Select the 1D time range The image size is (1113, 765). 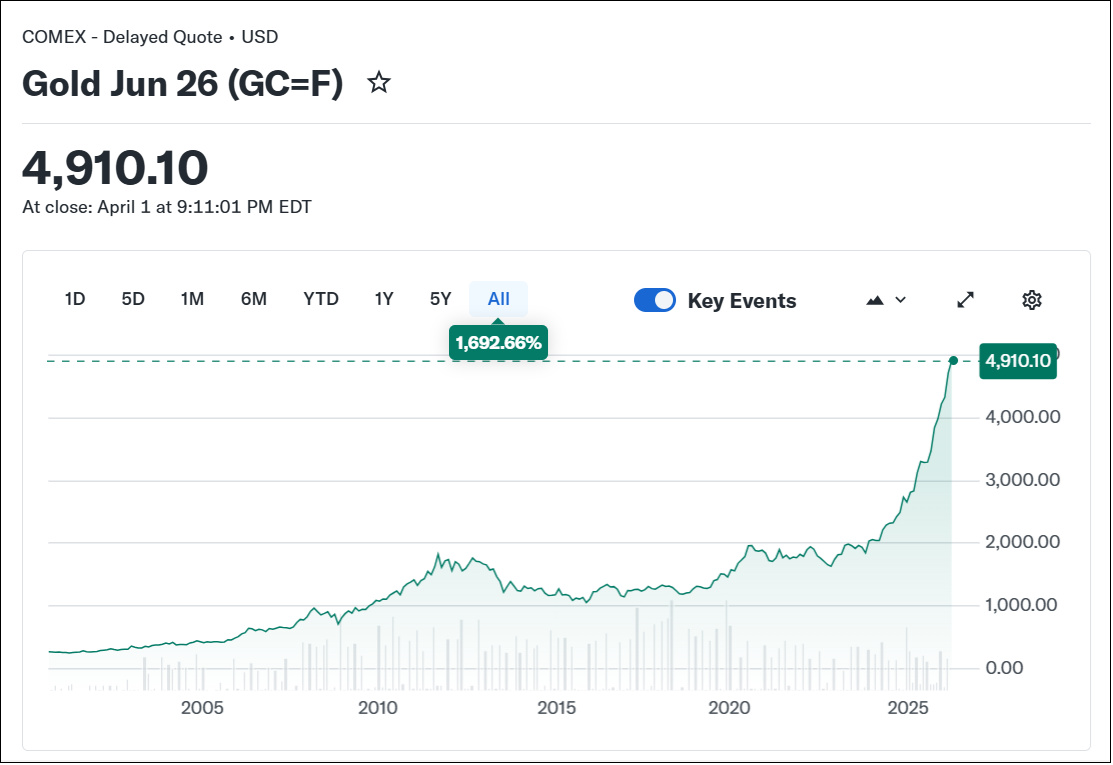tap(75, 299)
